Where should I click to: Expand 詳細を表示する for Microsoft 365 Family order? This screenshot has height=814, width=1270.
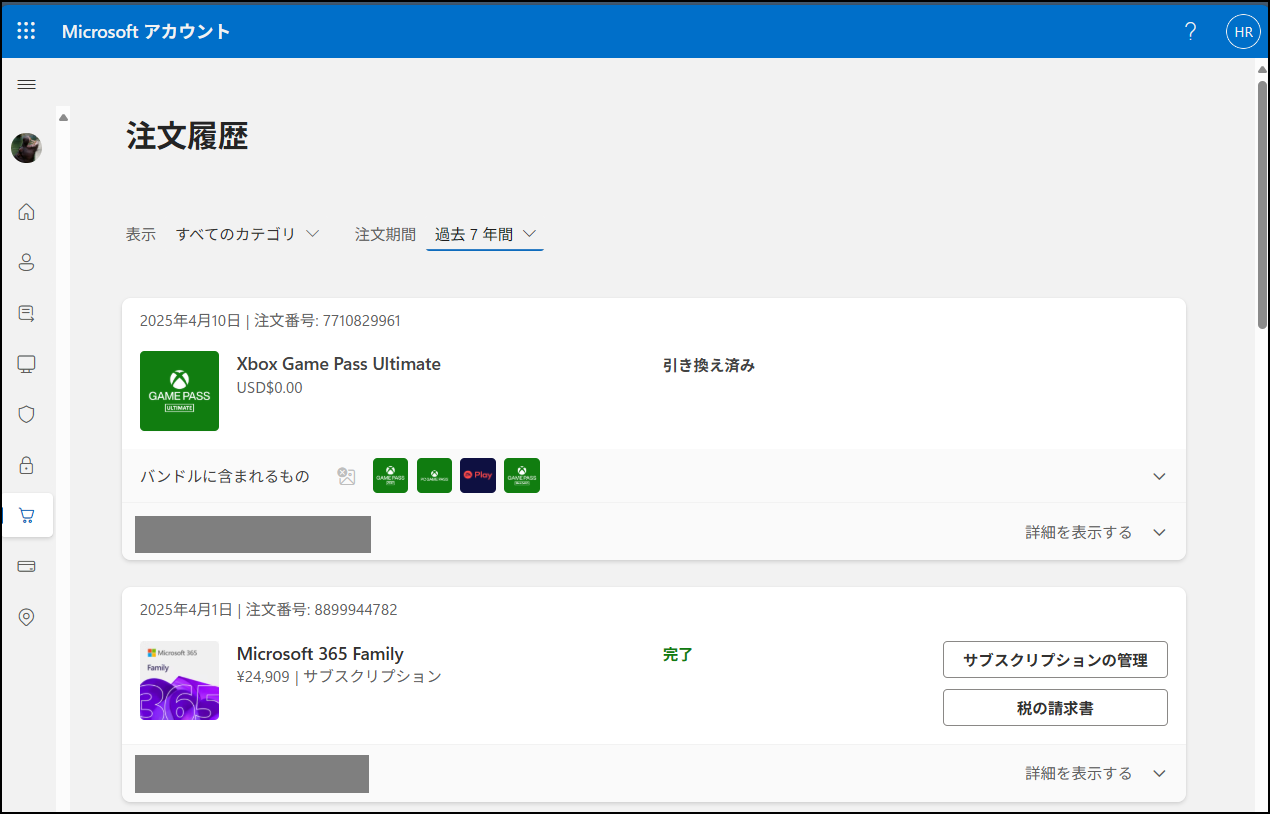pyautogui.click(x=1096, y=773)
